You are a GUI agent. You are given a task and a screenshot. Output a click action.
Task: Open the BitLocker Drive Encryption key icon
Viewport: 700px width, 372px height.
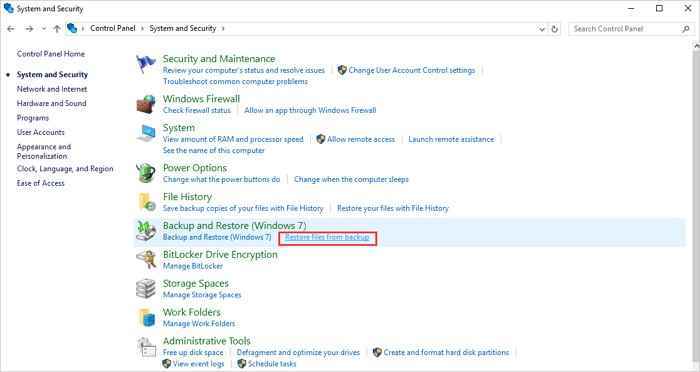click(x=146, y=260)
